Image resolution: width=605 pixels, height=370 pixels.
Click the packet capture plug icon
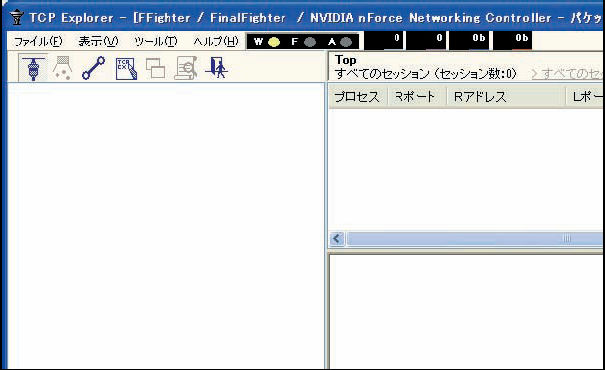(x=33, y=68)
